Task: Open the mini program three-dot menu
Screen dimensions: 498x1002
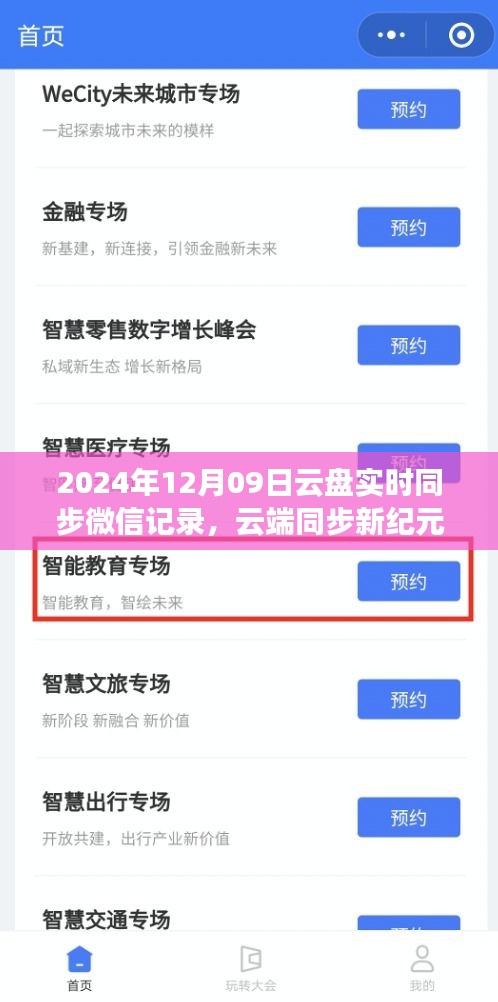Action: click(391, 35)
